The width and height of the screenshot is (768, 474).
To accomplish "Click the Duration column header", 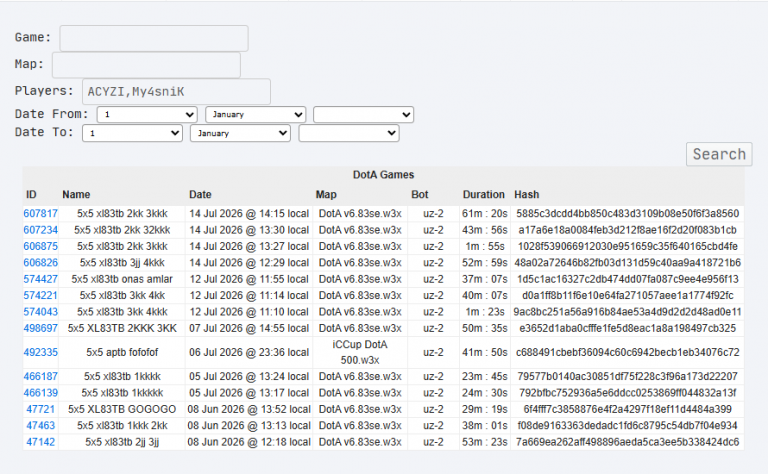I will (483, 194).
